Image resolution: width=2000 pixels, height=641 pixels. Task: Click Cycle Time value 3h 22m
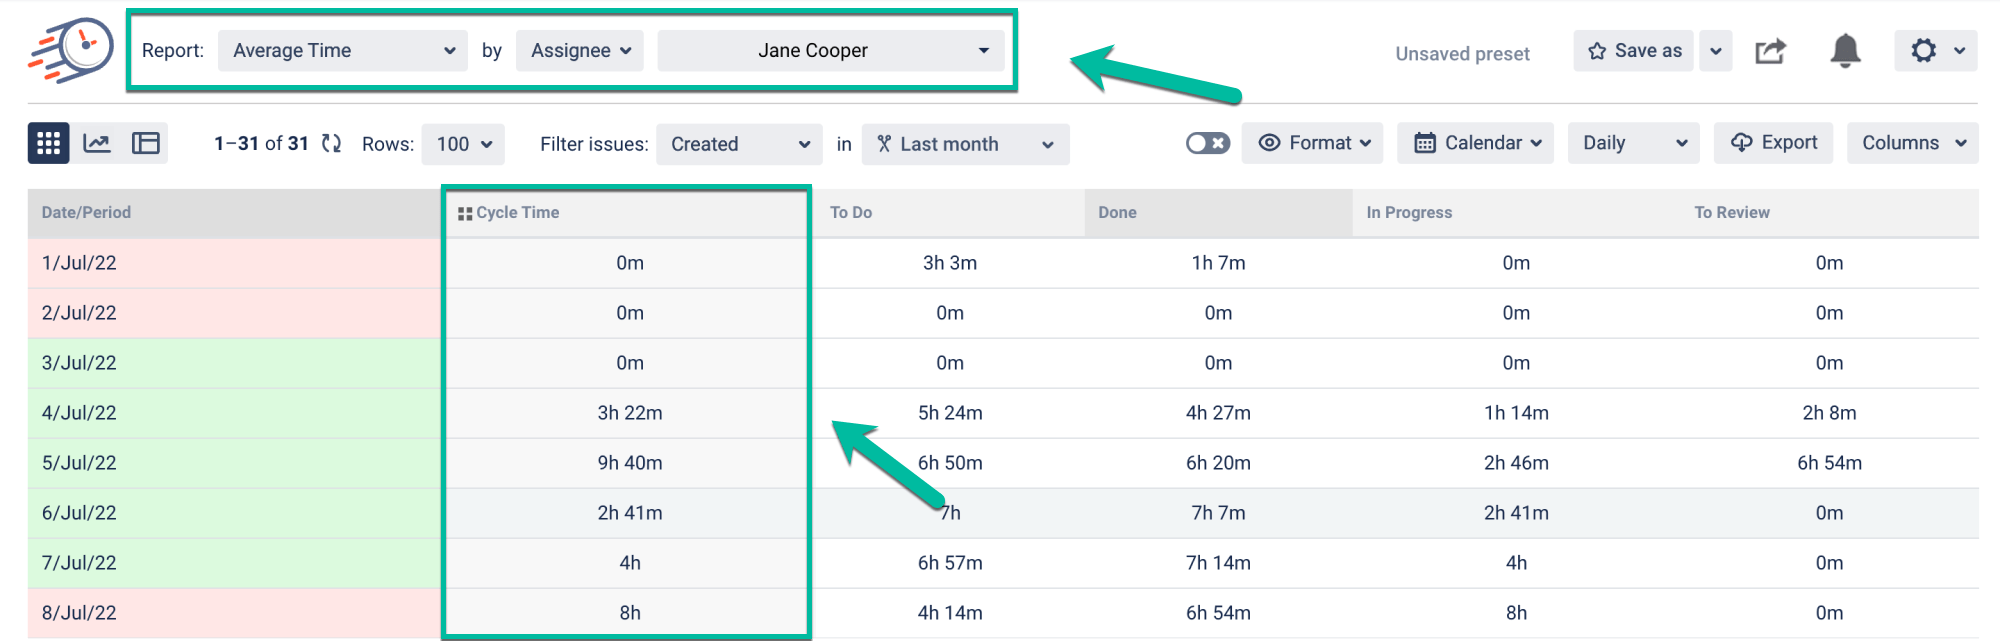coord(630,413)
